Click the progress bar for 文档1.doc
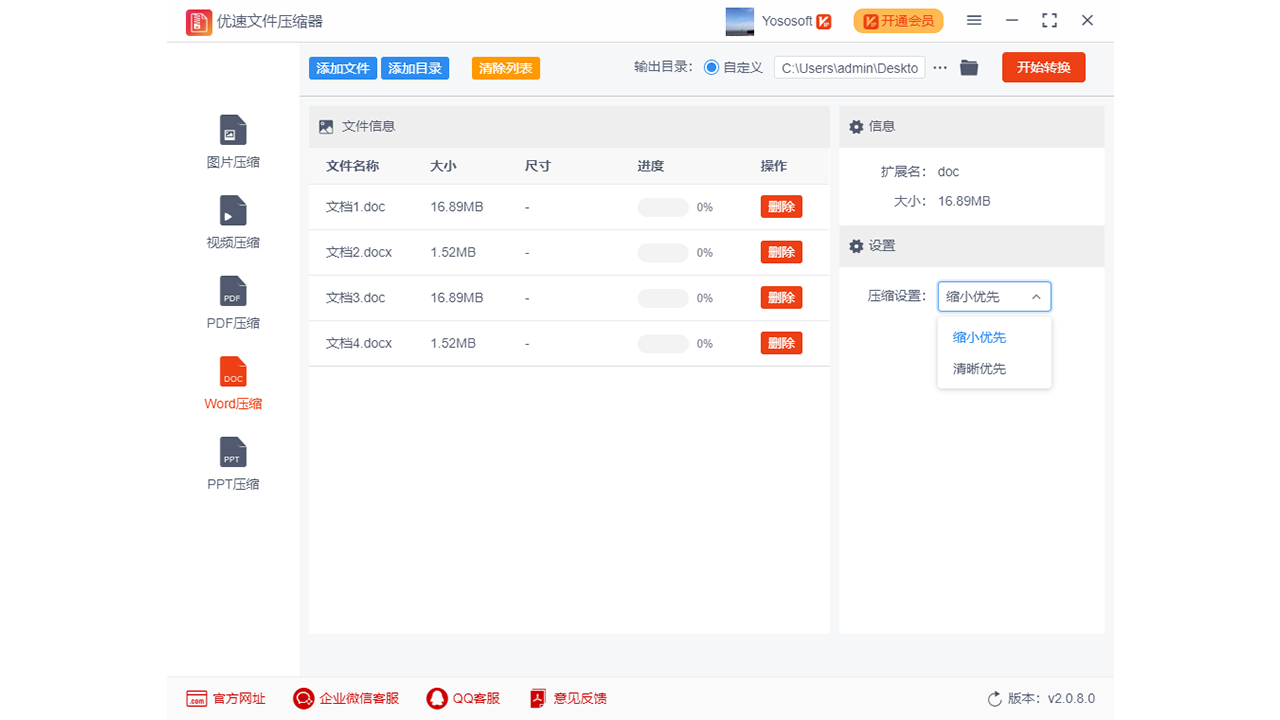 coord(662,206)
